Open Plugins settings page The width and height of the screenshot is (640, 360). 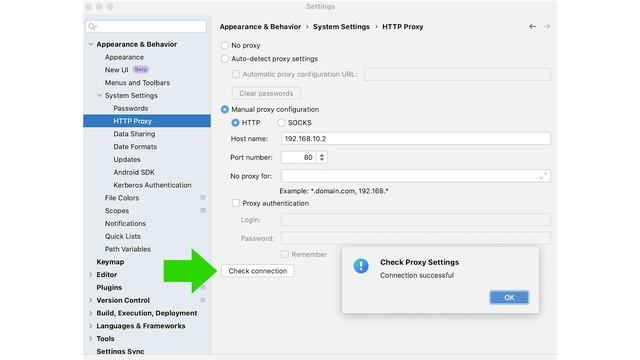pos(109,287)
